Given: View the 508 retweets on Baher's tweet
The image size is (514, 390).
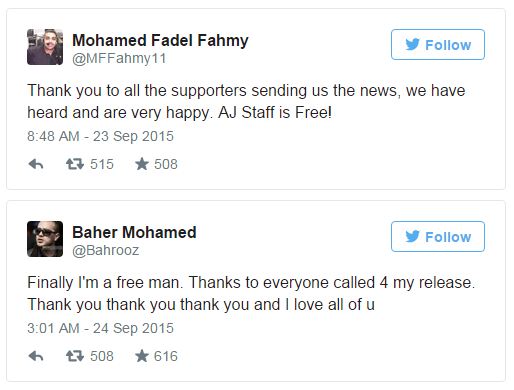Looking at the screenshot, I should point(102,356).
